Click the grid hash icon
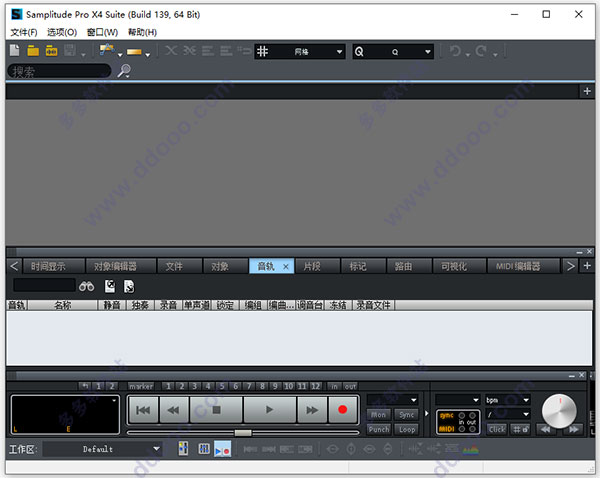 pos(262,51)
